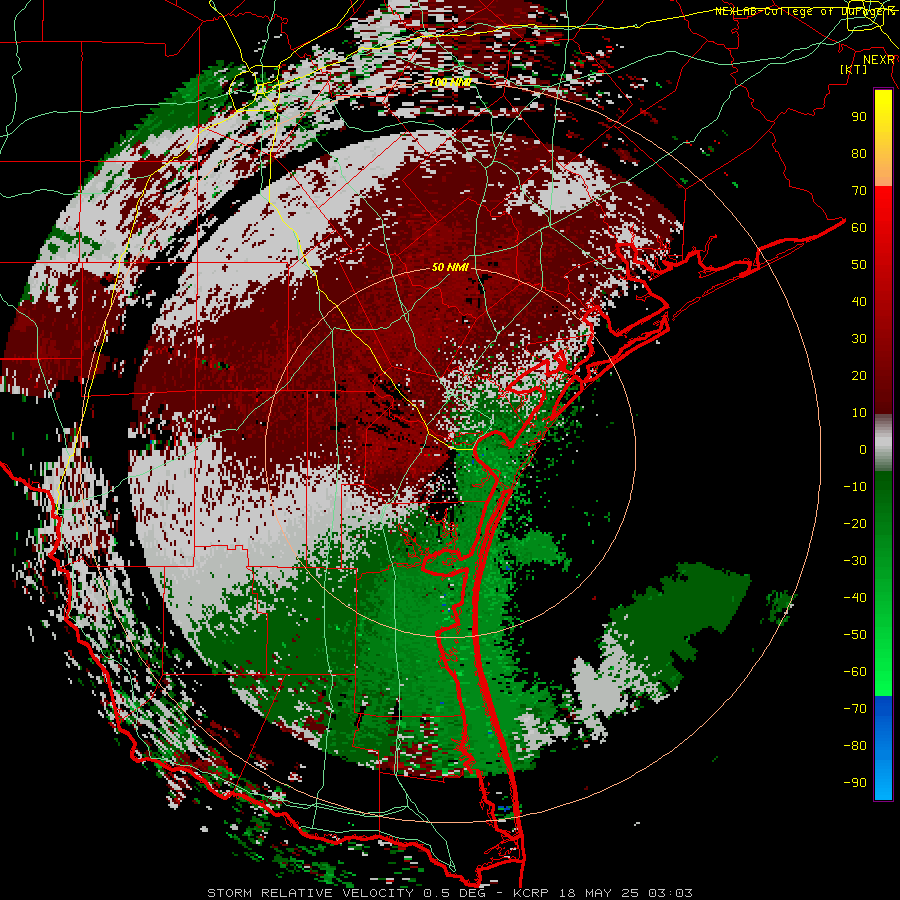This screenshot has height=900, width=900.
Task: Click the positive 30 knot scale label
Action: [x=859, y=339]
